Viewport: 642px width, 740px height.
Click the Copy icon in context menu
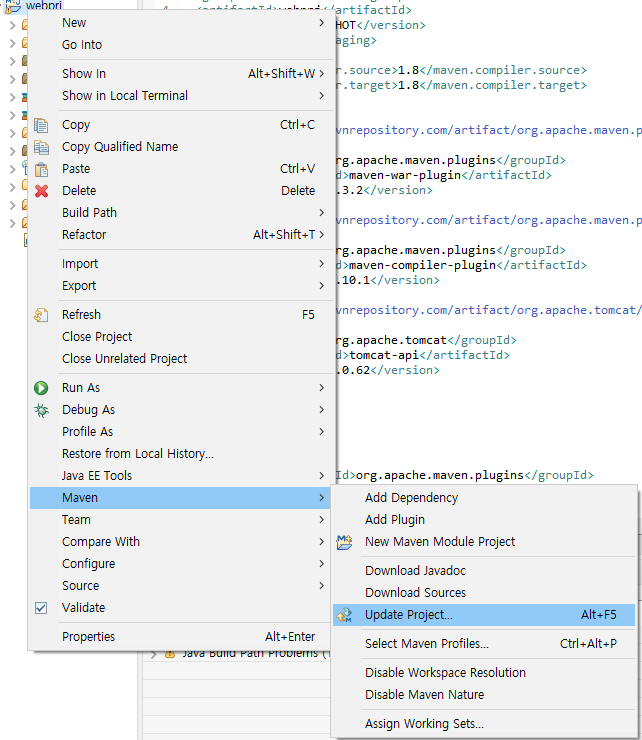(41, 125)
